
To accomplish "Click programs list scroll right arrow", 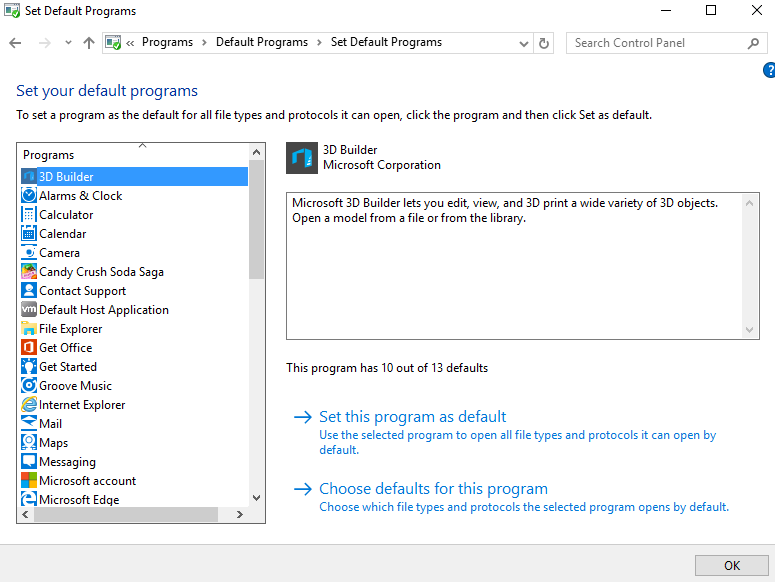I will [x=240, y=514].
